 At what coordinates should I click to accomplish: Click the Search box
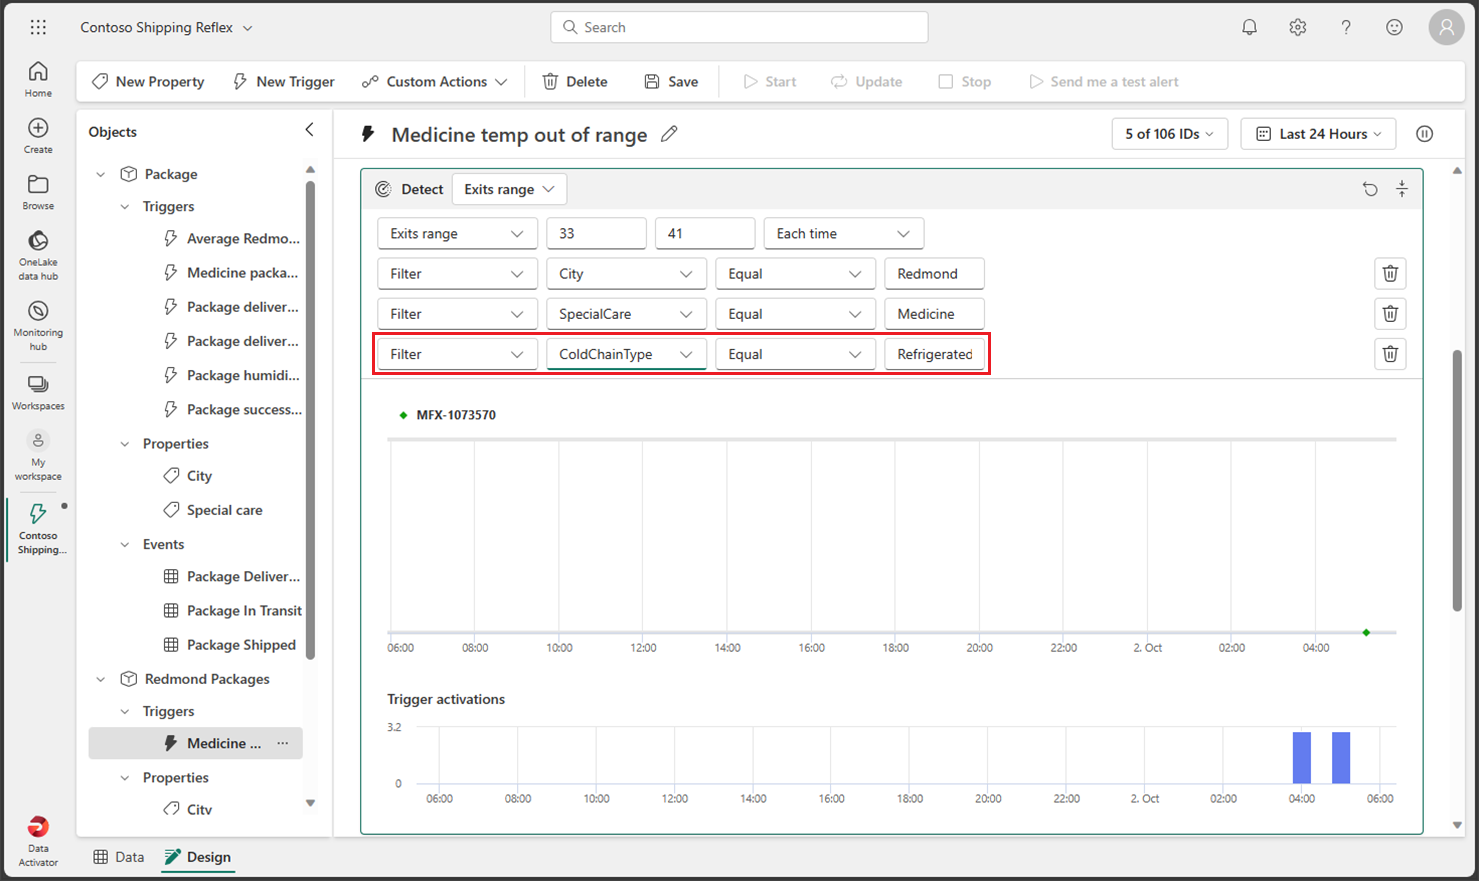[x=739, y=27]
